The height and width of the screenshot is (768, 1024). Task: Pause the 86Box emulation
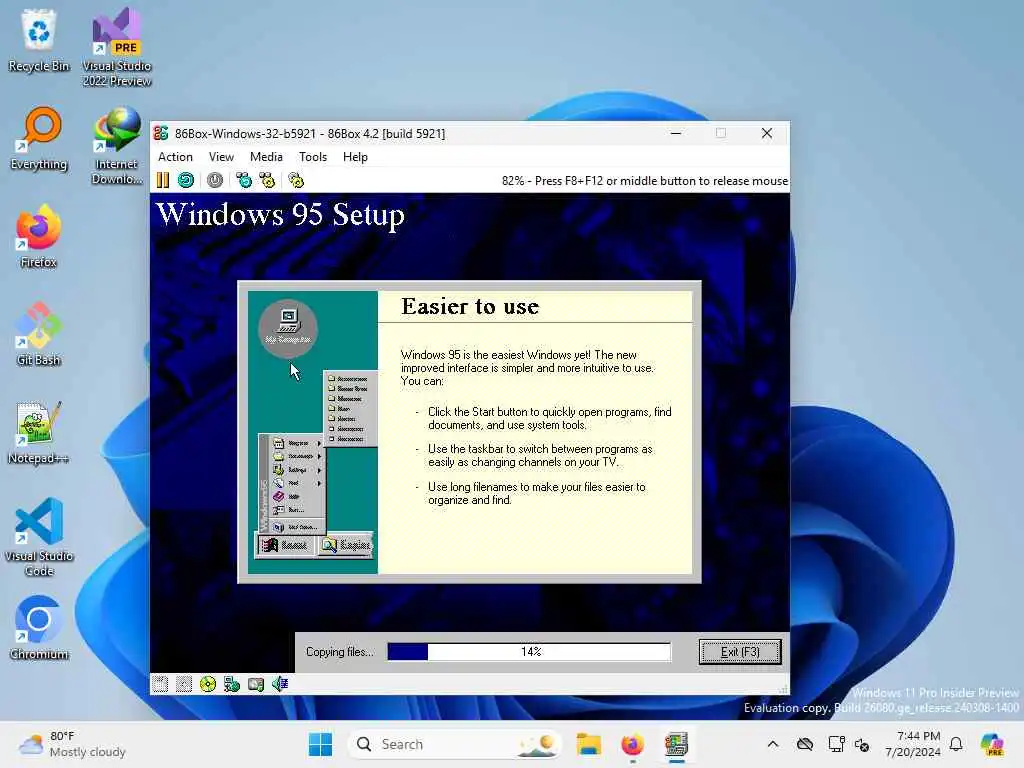163,180
